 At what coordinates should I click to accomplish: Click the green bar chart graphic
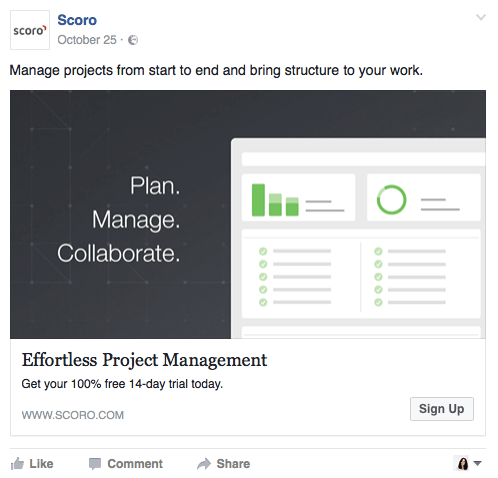275,200
